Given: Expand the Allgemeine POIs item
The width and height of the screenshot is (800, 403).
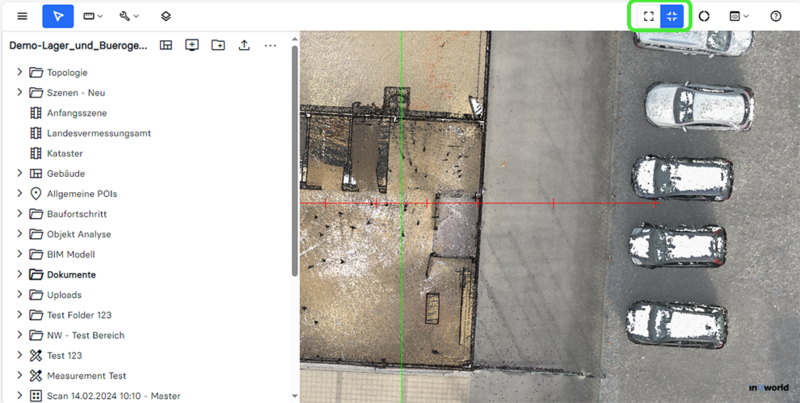Looking at the screenshot, I should click(19, 193).
